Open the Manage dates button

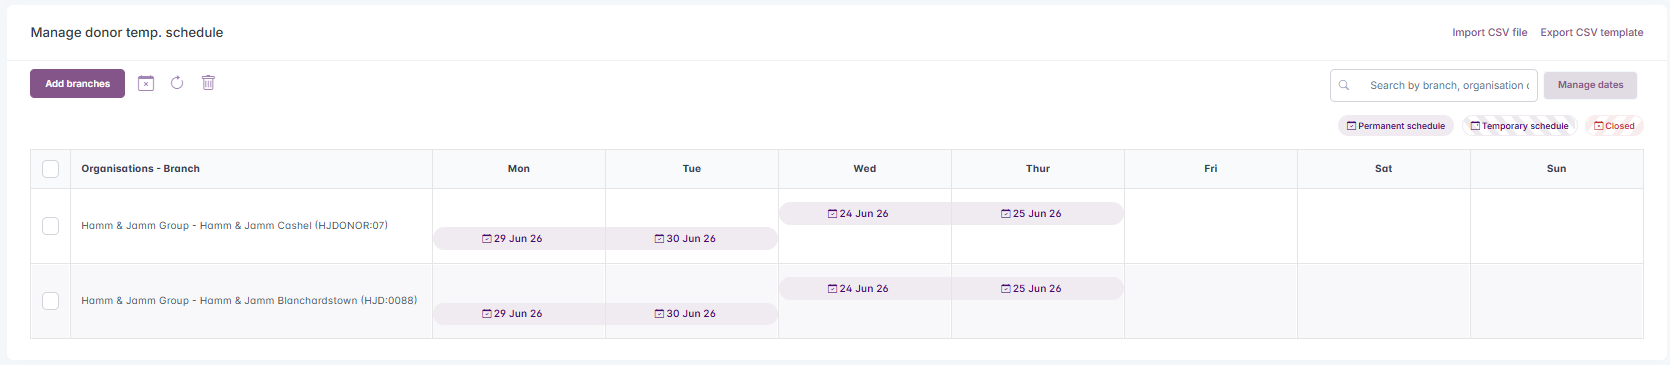click(x=1590, y=85)
